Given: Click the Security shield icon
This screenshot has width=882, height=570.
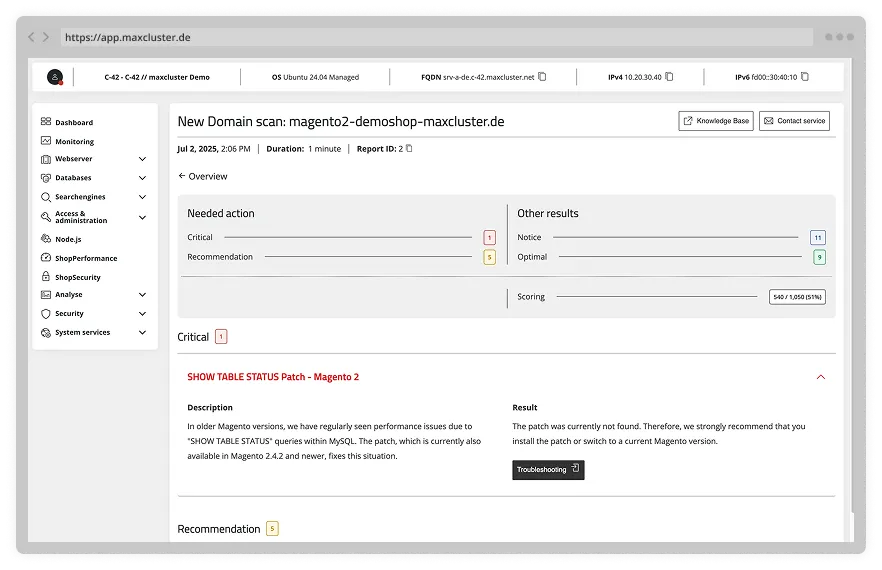Looking at the screenshot, I should tap(46, 313).
